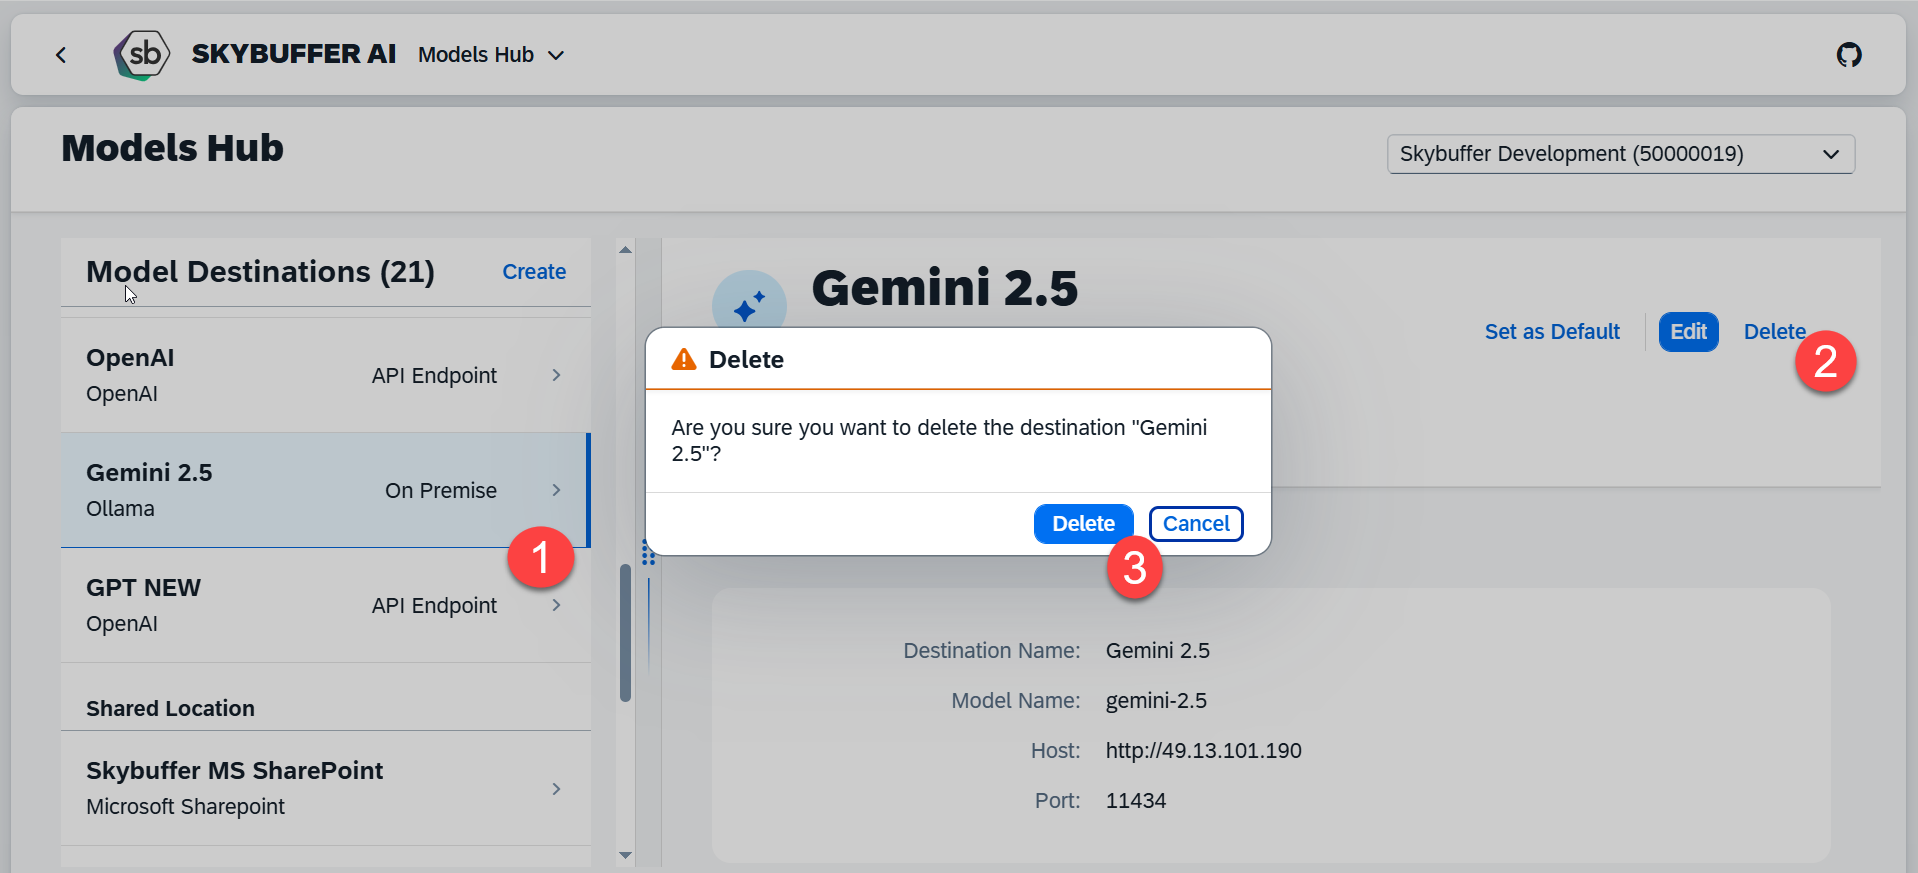This screenshot has width=1918, height=873.
Task: Click the splitter grip dots handle
Action: (648, 553)
